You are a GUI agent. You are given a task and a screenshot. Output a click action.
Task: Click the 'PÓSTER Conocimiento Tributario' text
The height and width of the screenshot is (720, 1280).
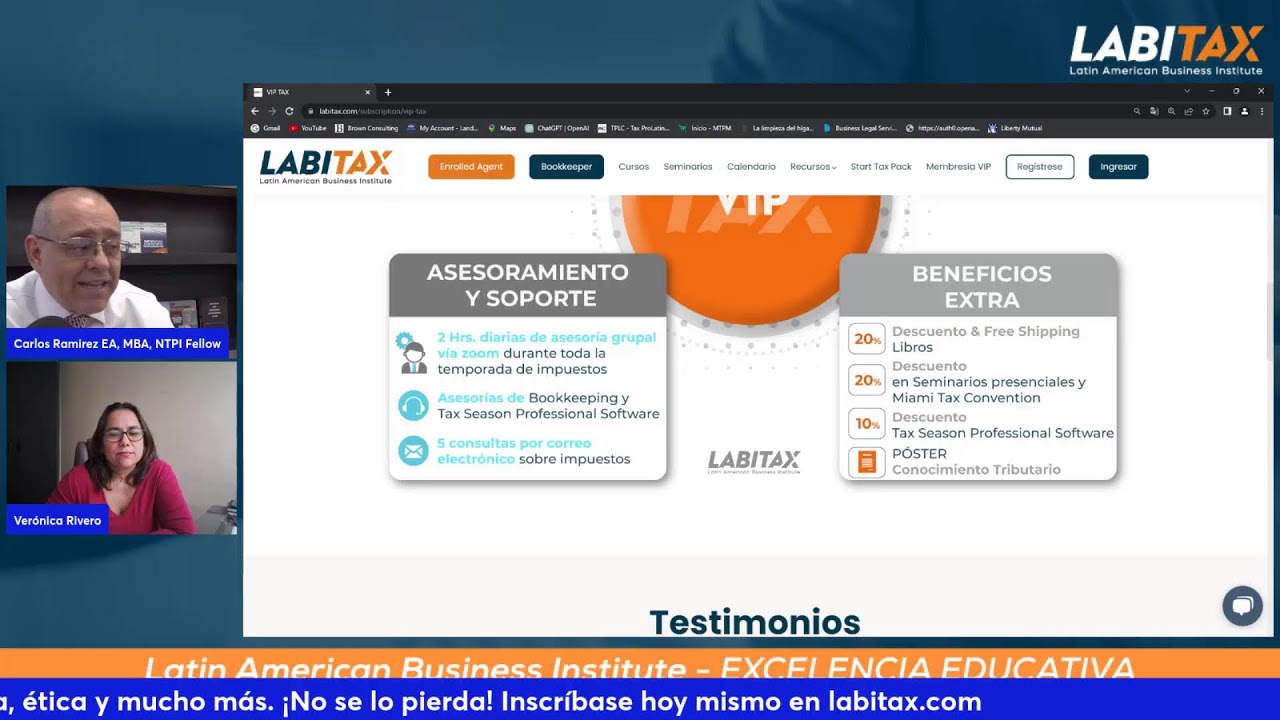point(976,461)
